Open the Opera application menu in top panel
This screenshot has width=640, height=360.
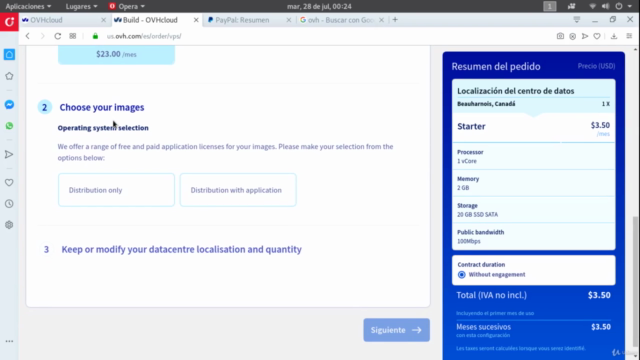pyautogui.click(x=127, y=6)
